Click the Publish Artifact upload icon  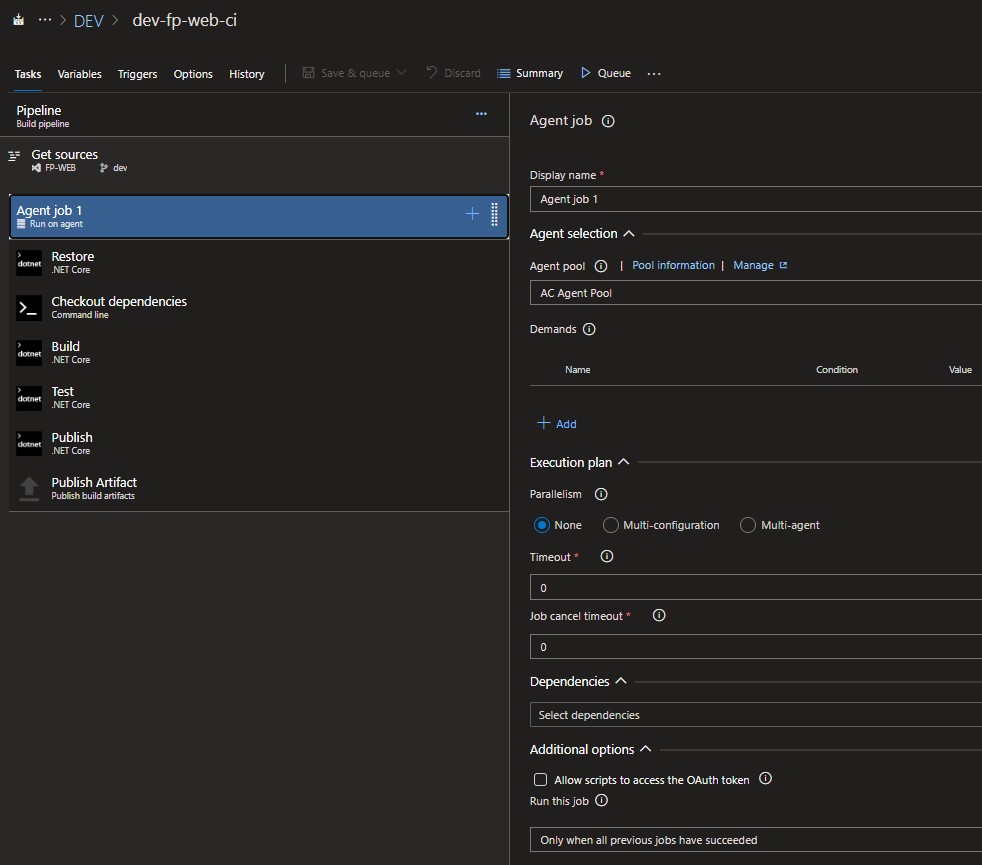tap(29, 489)
